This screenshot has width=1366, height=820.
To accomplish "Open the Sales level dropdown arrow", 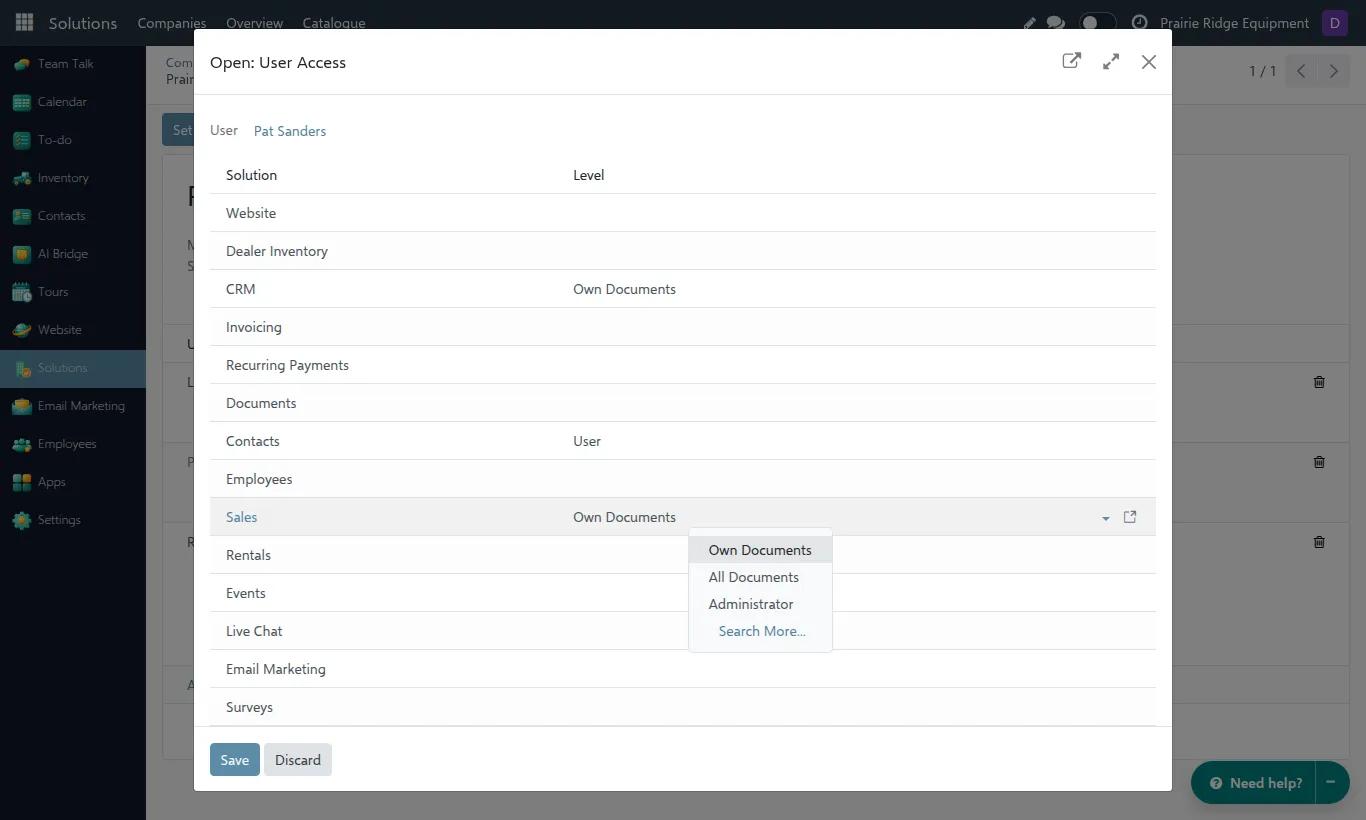I will click(1106, 518).
